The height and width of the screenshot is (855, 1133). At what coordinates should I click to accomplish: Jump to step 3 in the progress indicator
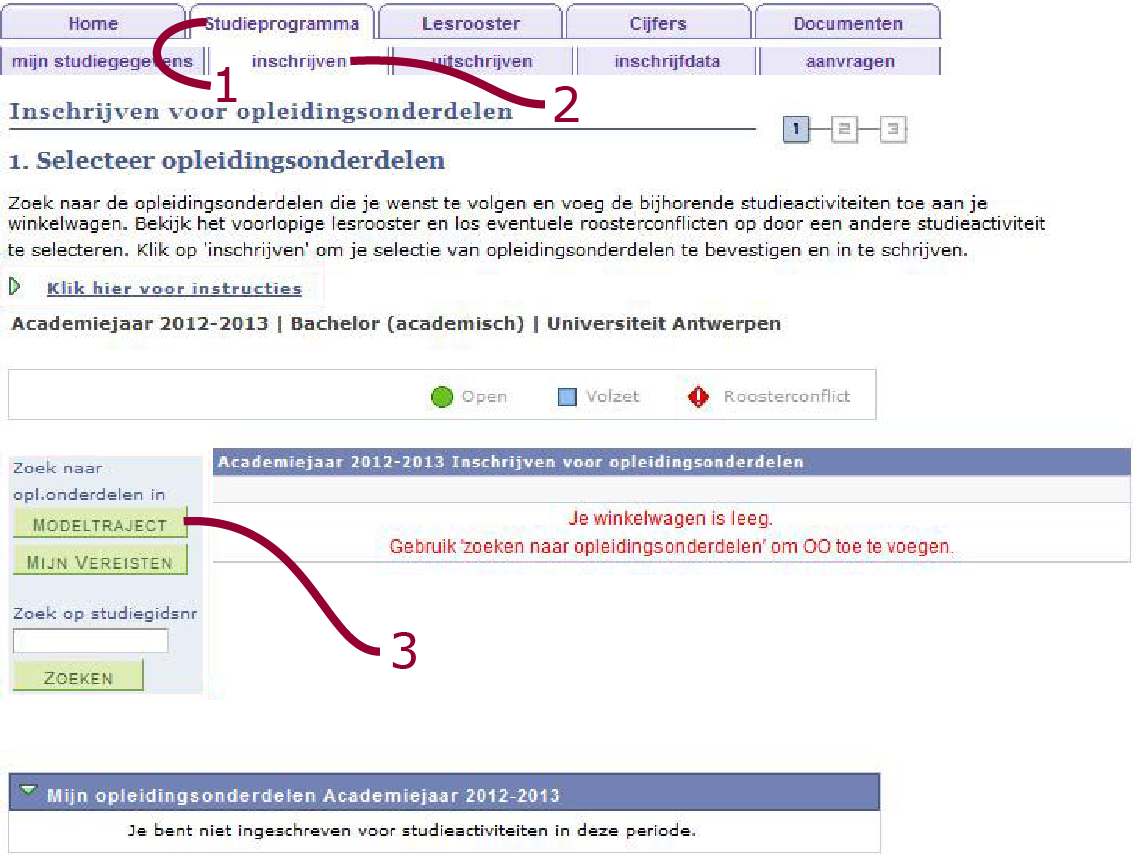pyautogui.click(x=893, y=129)
